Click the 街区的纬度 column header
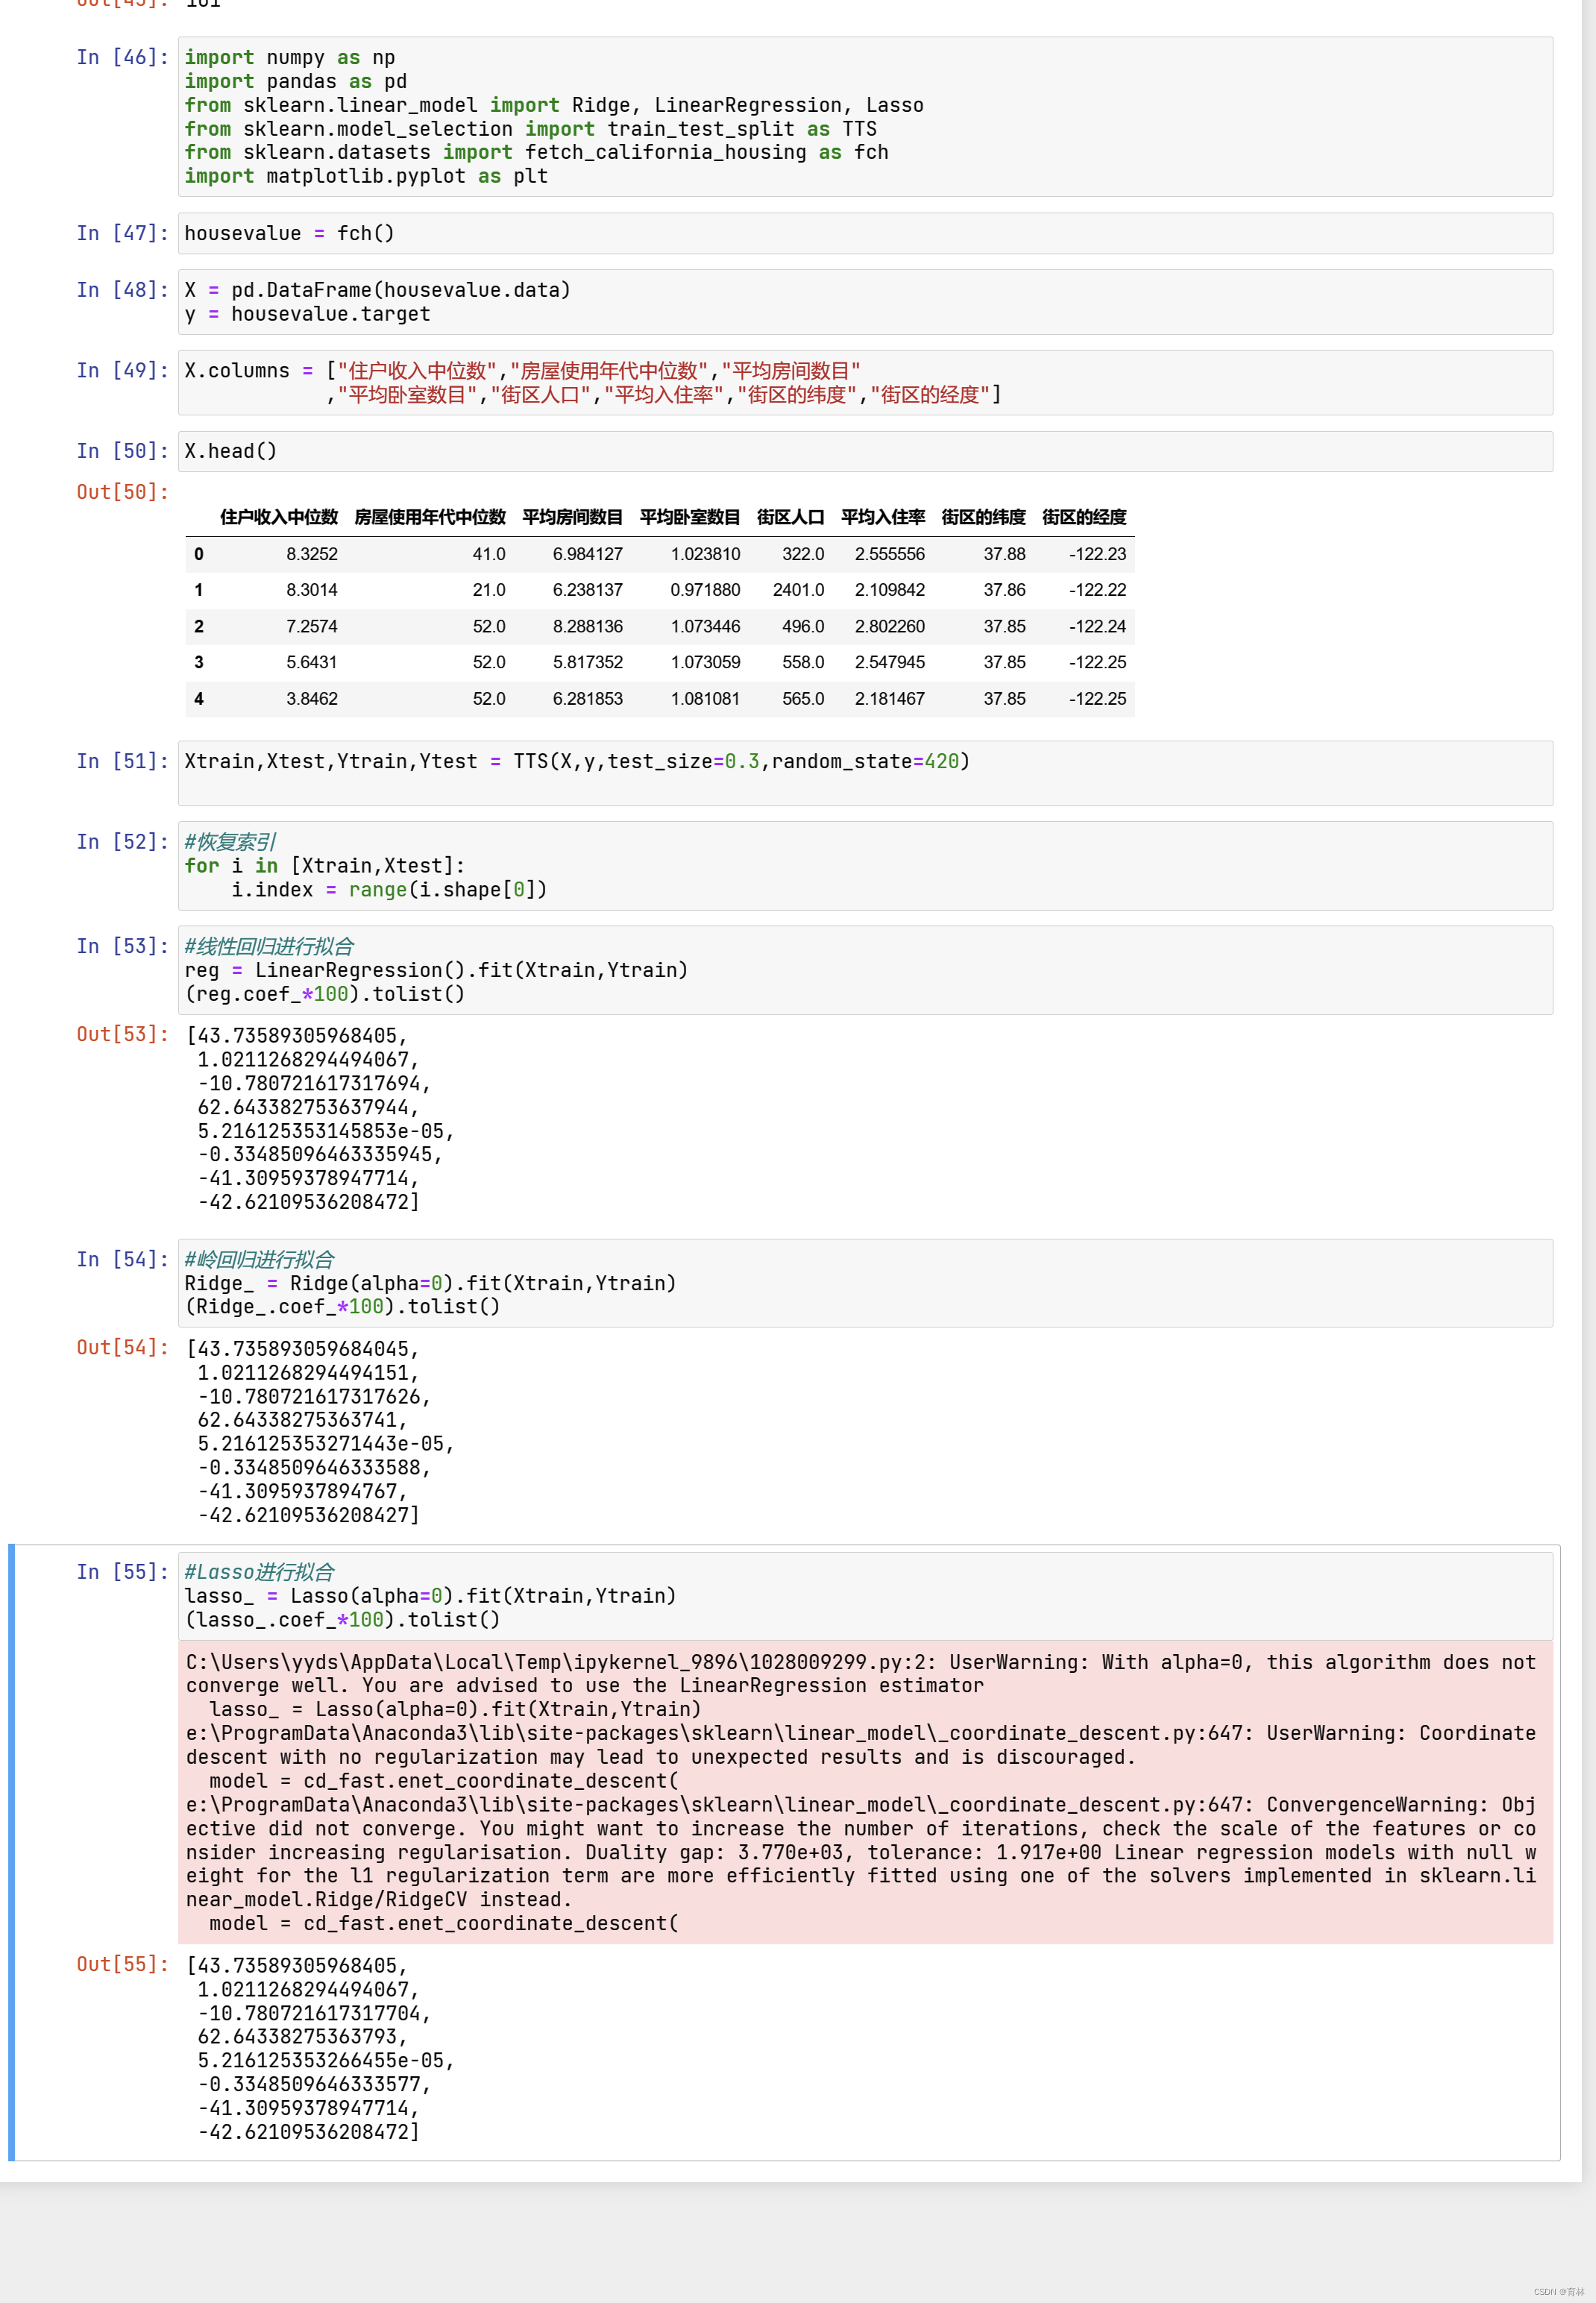 [x=984, y=517]
